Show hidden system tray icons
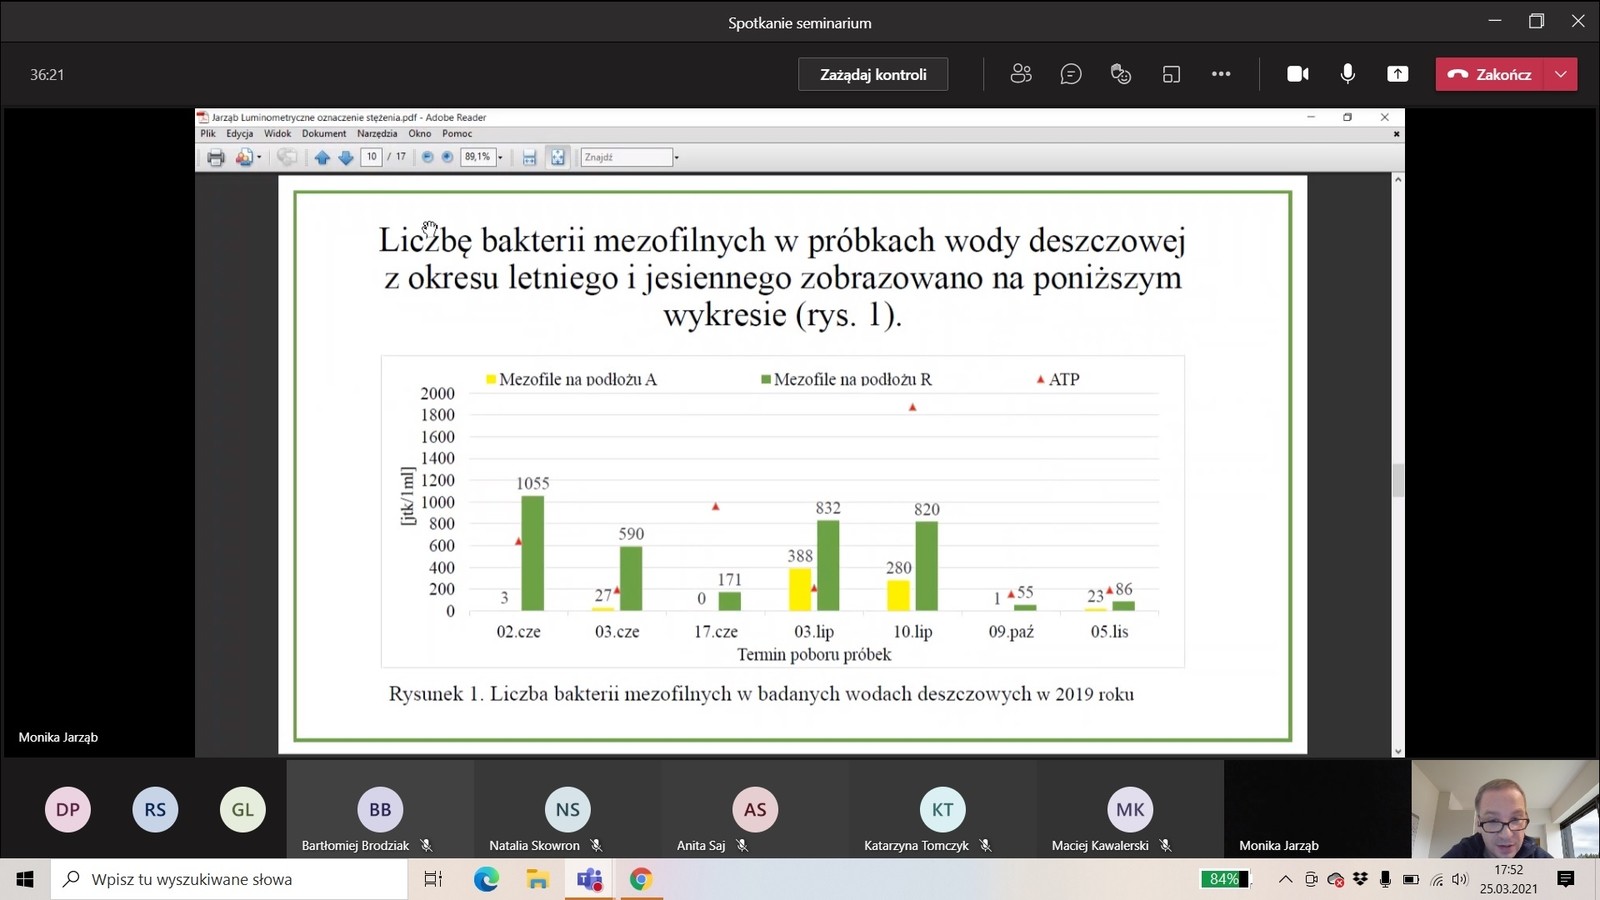 1285,880
